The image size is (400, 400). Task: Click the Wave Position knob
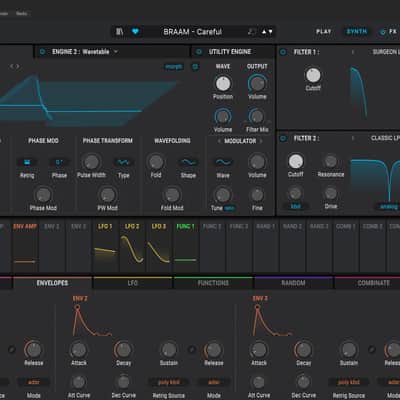[x=223, y=83]
